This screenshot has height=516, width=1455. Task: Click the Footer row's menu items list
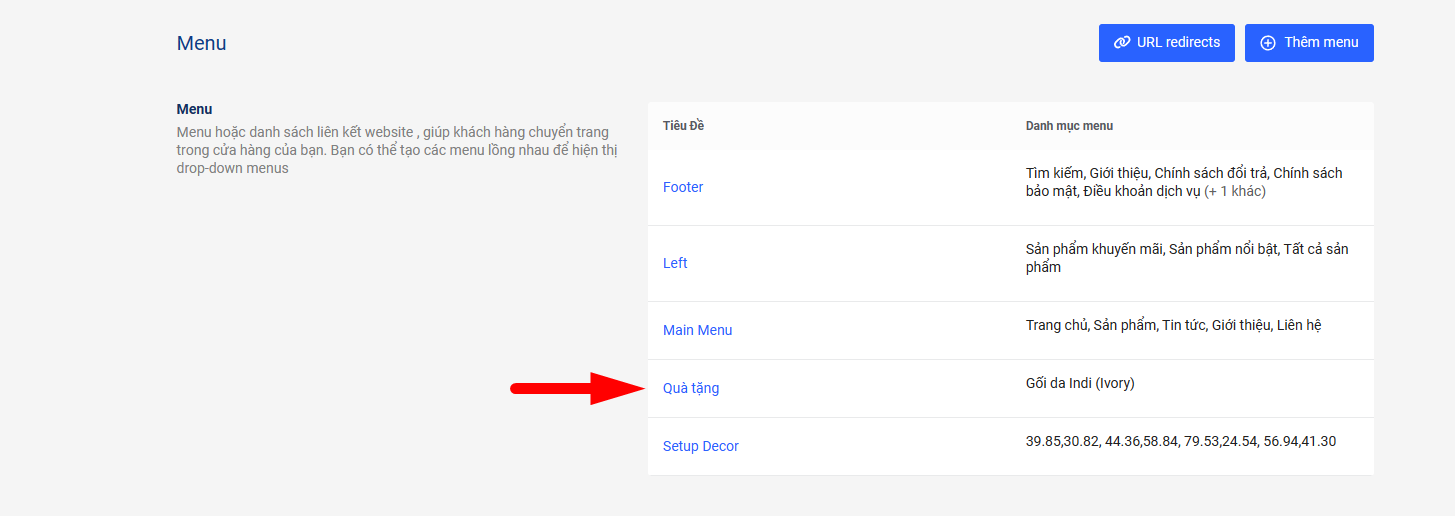(1180, 174)
